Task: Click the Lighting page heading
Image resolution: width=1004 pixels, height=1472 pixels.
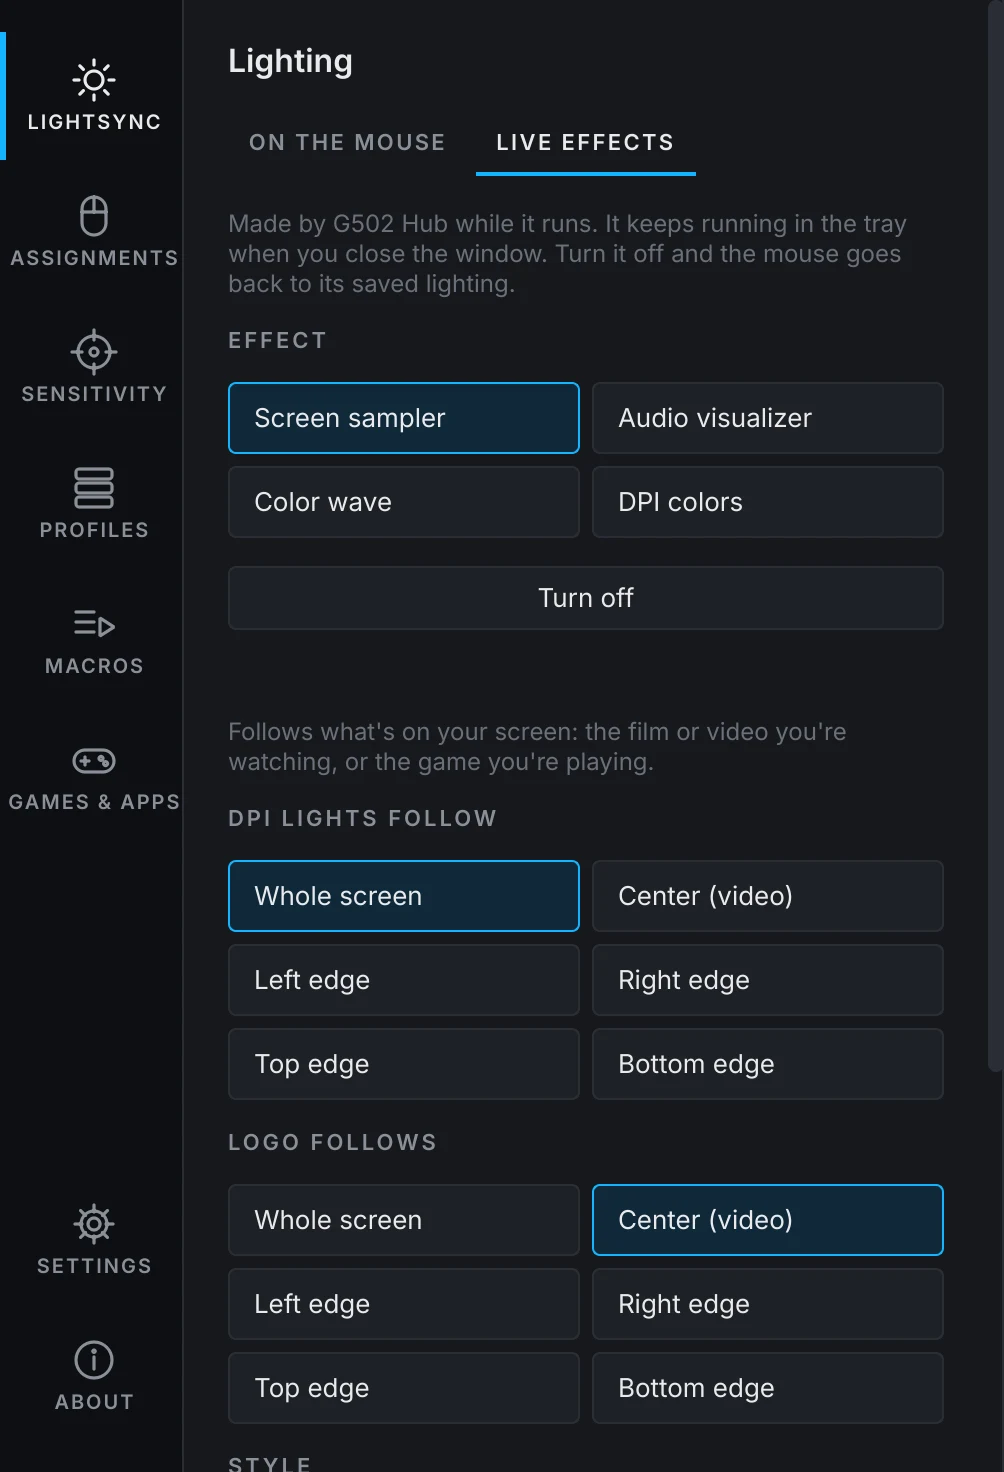Action: point(290,61)
